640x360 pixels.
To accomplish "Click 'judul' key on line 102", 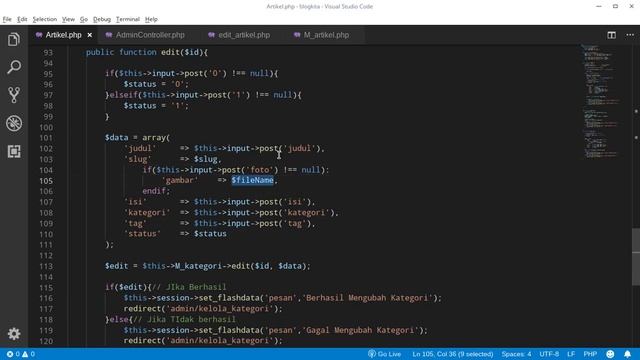I will tap(140, 148).
